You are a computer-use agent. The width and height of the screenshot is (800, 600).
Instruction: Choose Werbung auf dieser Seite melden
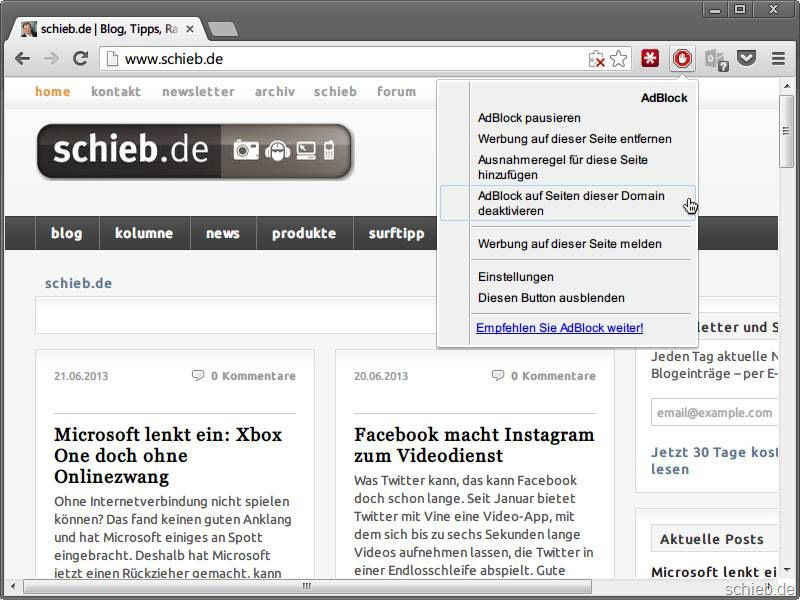[x=569, y=244]
